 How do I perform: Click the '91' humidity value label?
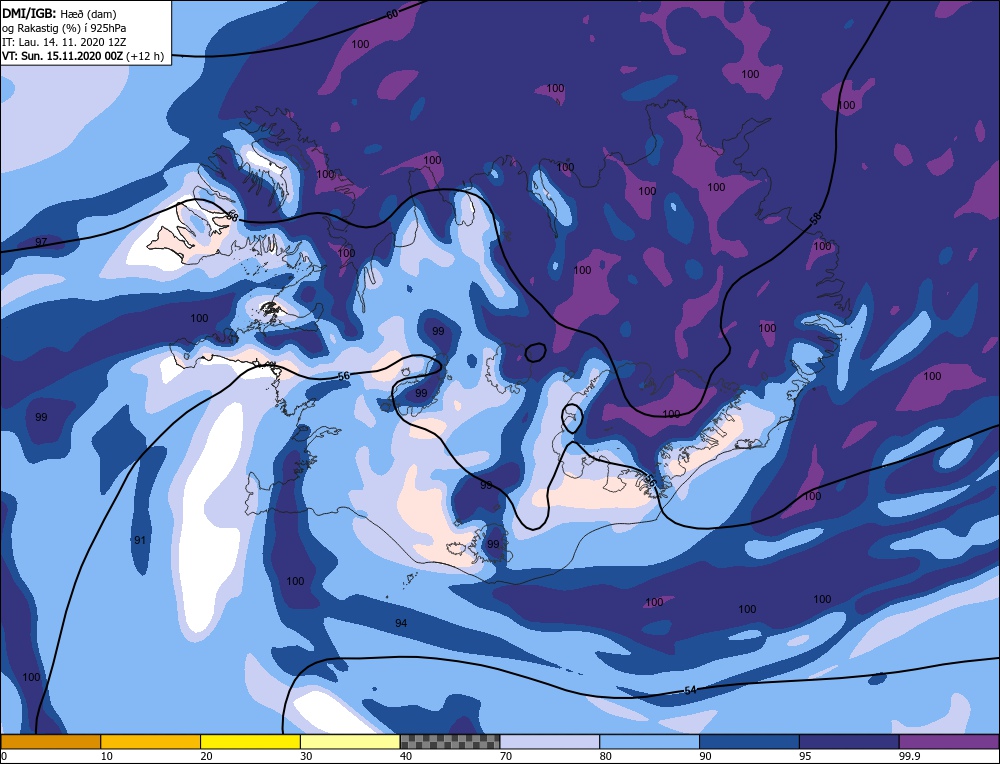pos(140,540)
